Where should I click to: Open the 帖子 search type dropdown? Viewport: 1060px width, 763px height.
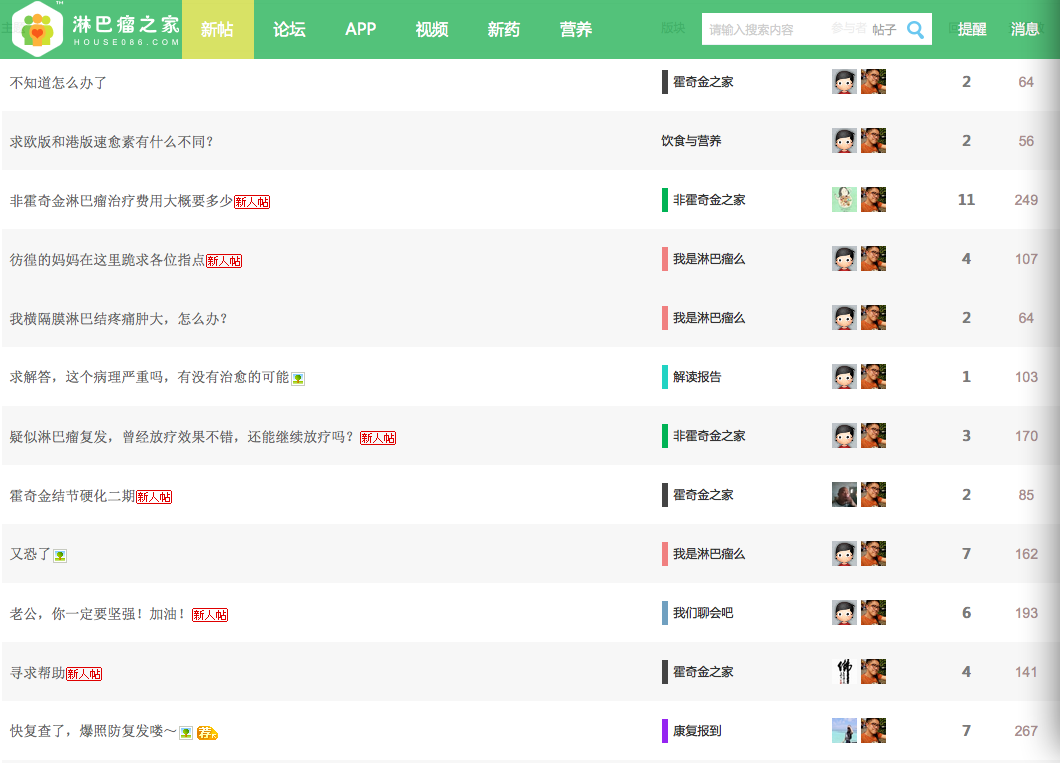(x=884, y=30)
